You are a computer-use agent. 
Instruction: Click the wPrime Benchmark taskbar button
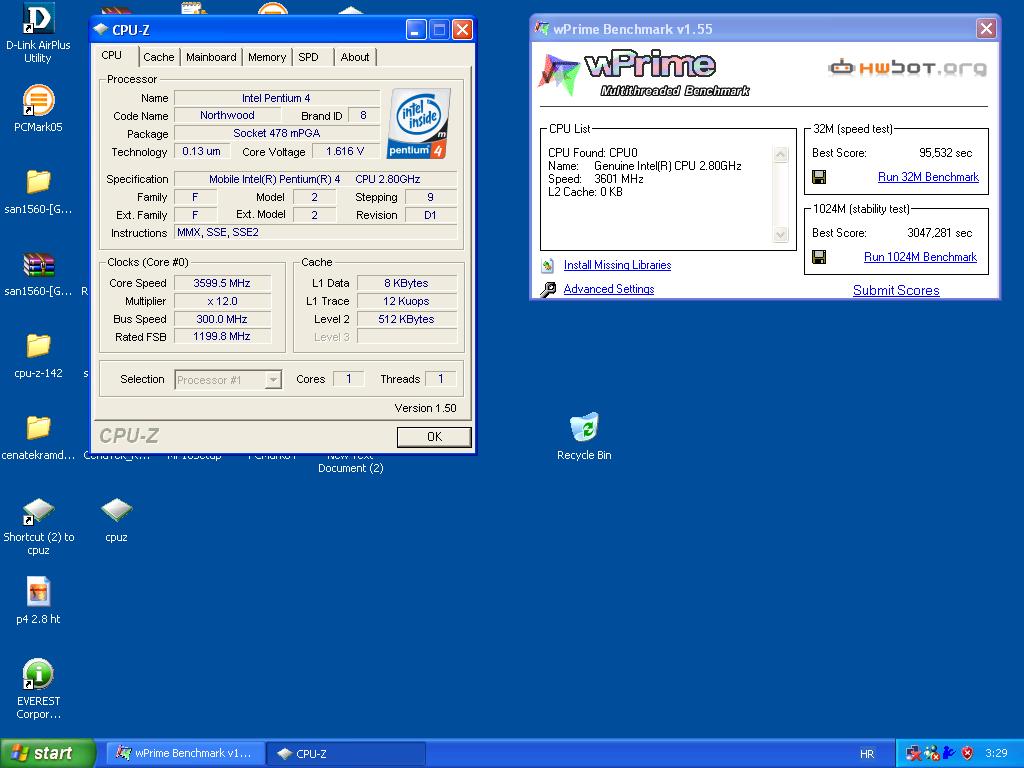point(185,753)
